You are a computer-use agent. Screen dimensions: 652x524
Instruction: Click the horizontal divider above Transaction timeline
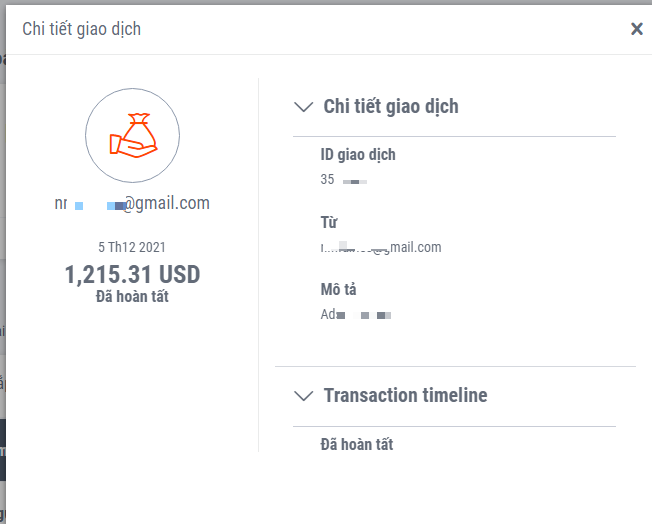(x=455, y=367)
